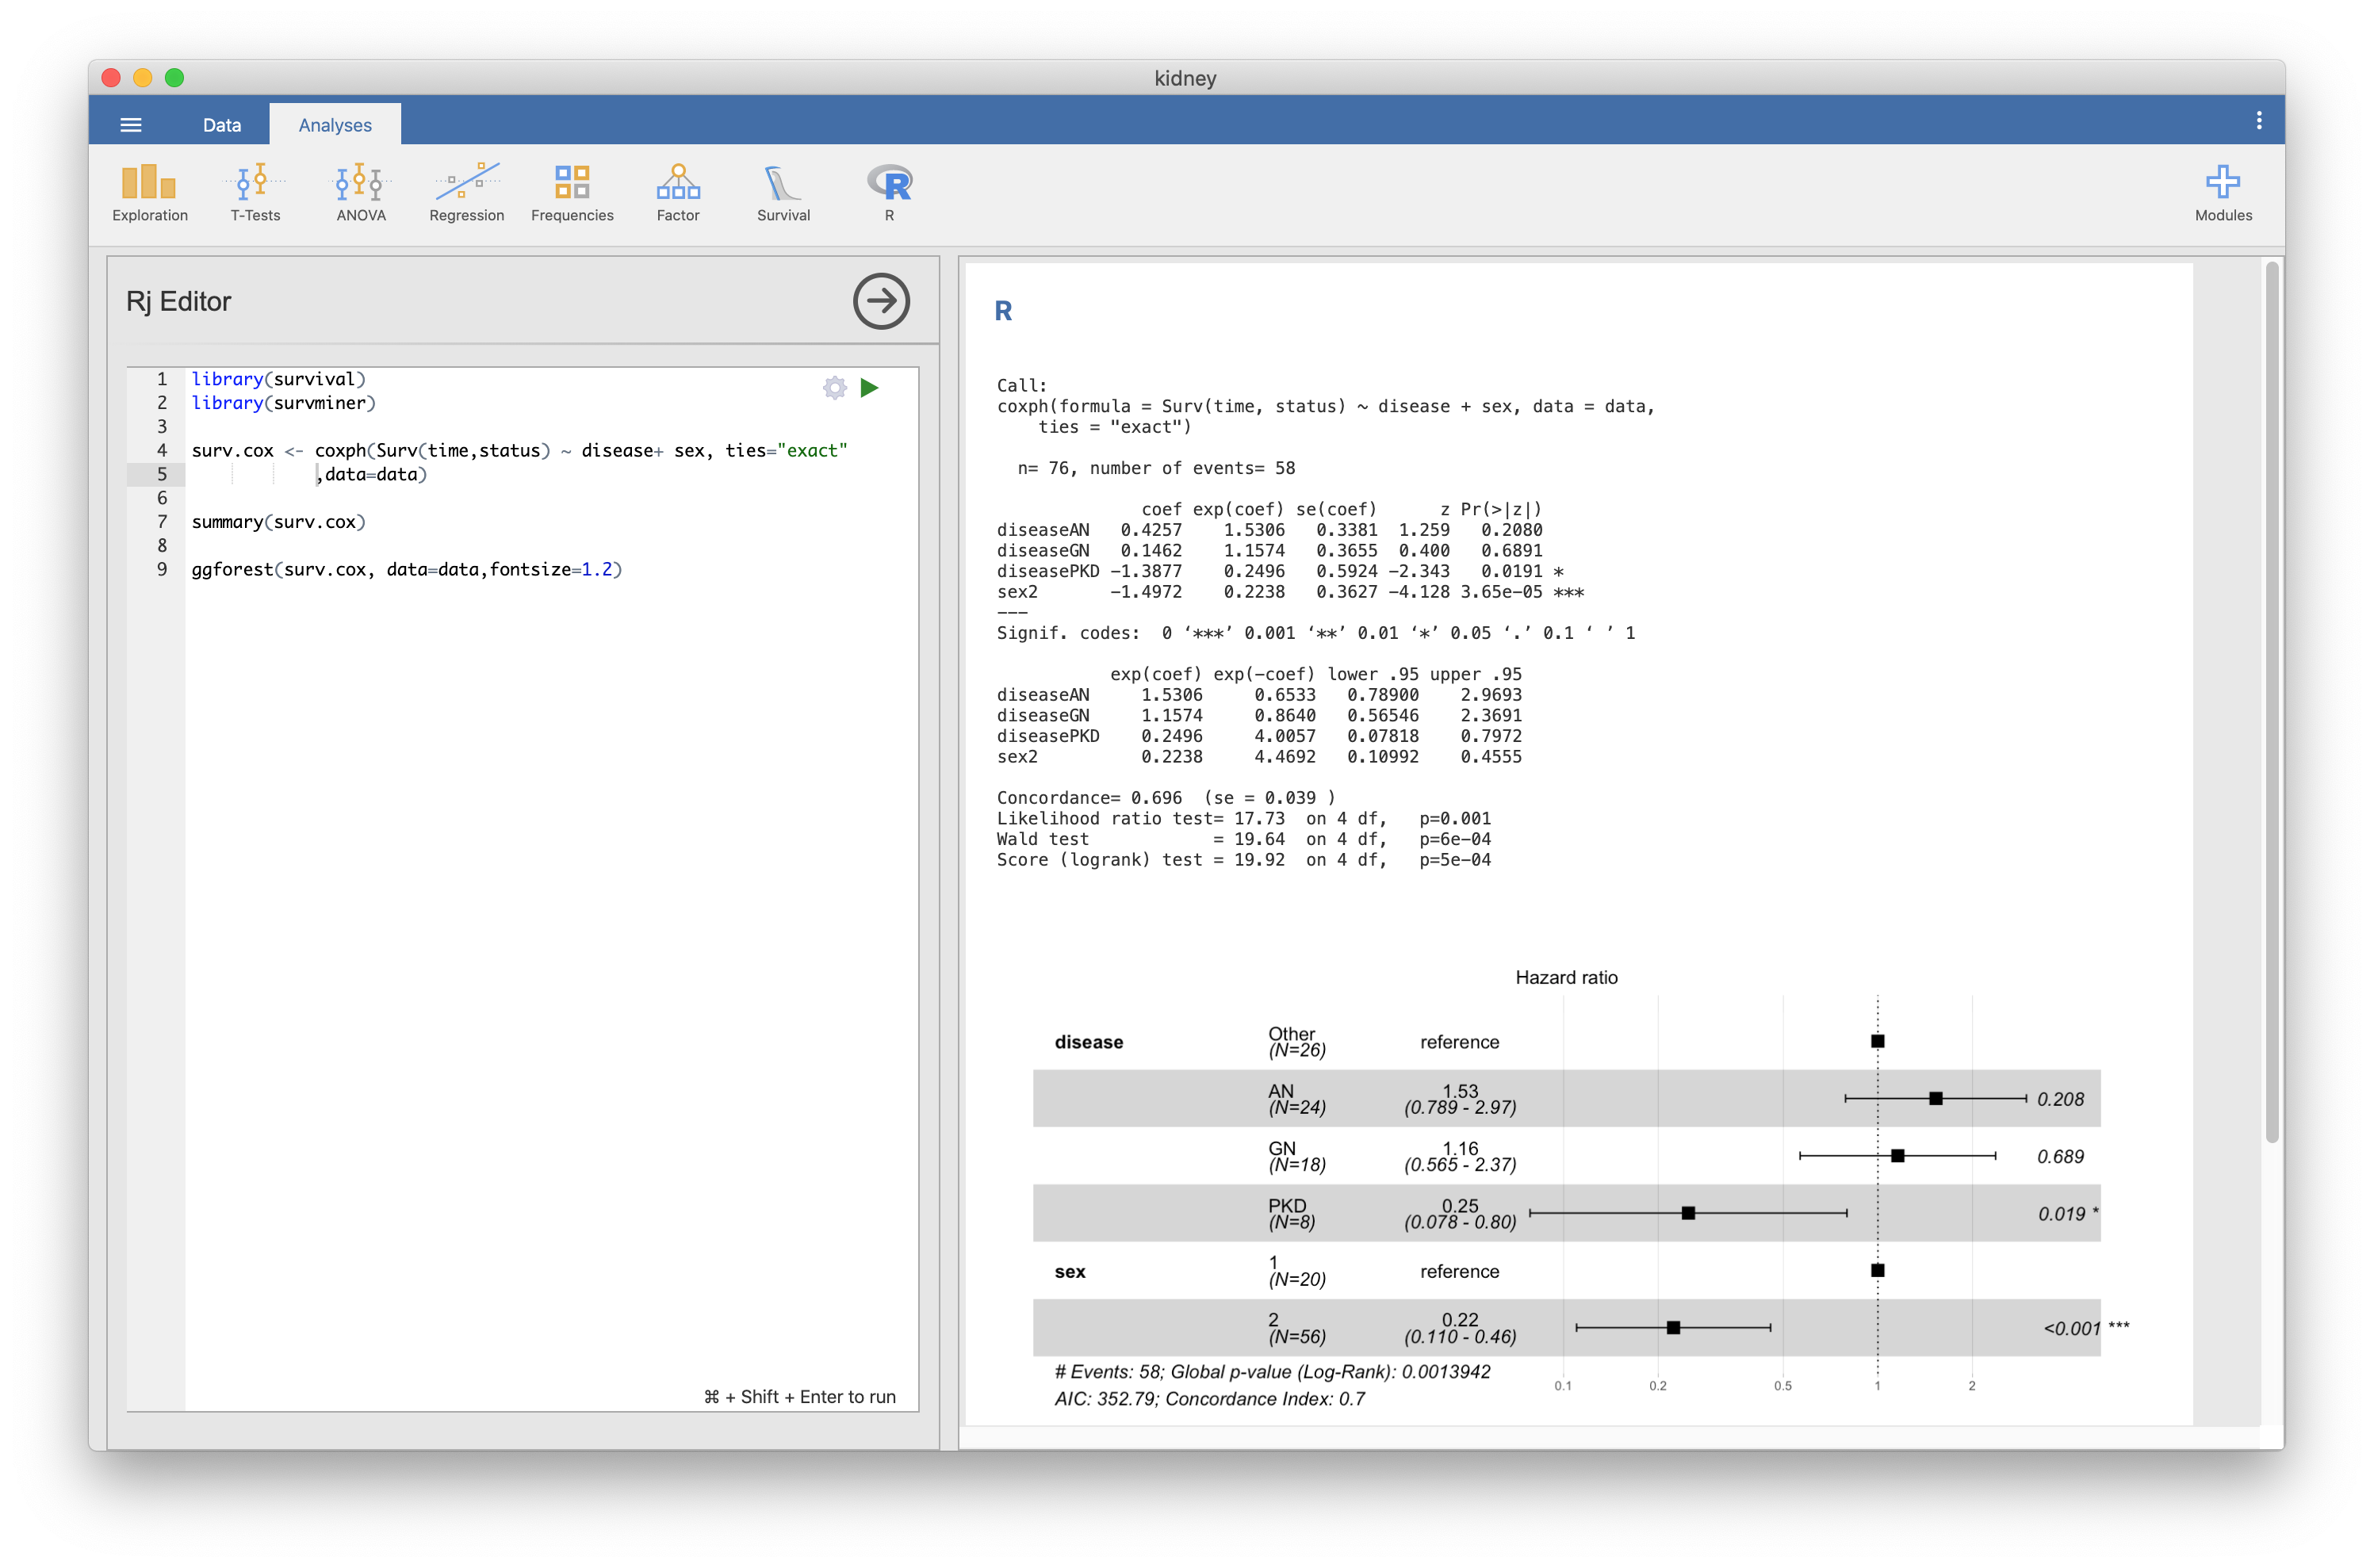Open the Survival analyses menu
This screenshot has height=1568, width=2374.
(x=783, y=192)
